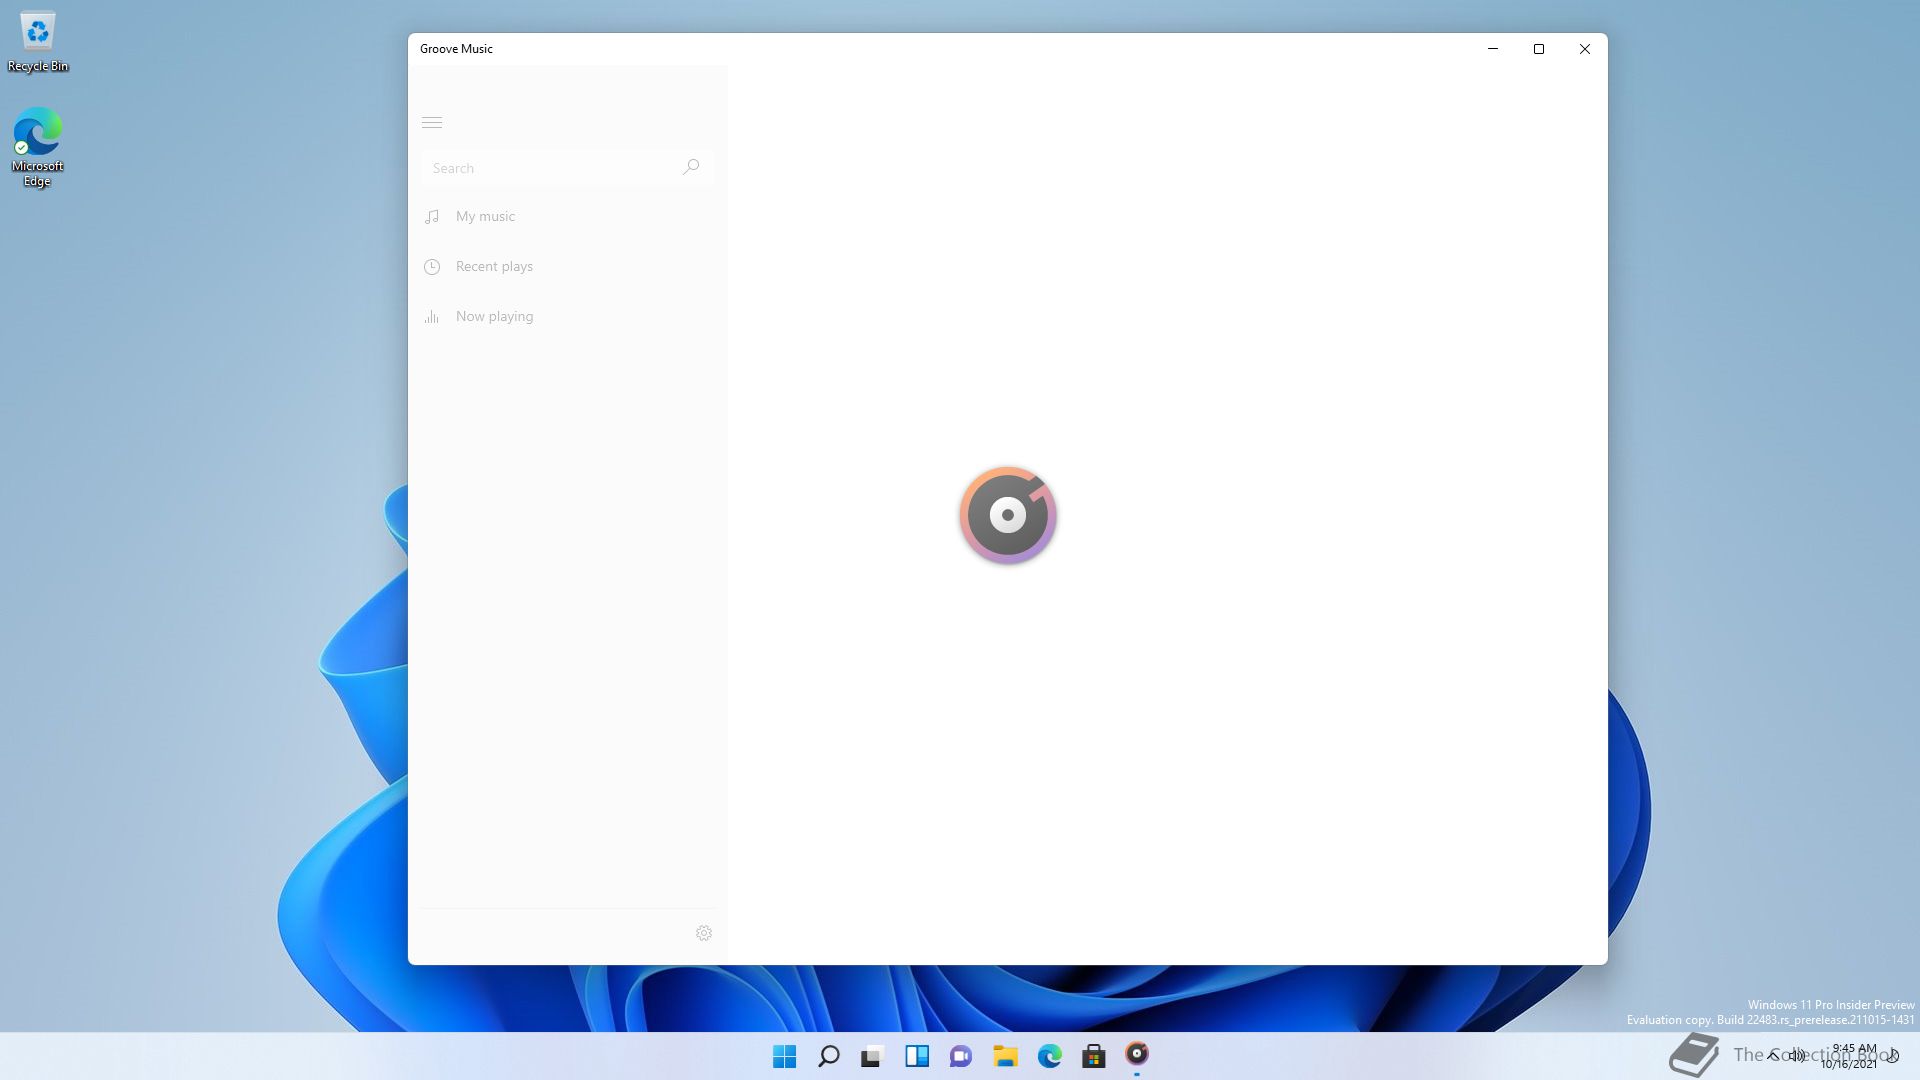Screen dimensions: 1920x1080
Task: Click the search magnifier icon
Action: click(691, 167)
